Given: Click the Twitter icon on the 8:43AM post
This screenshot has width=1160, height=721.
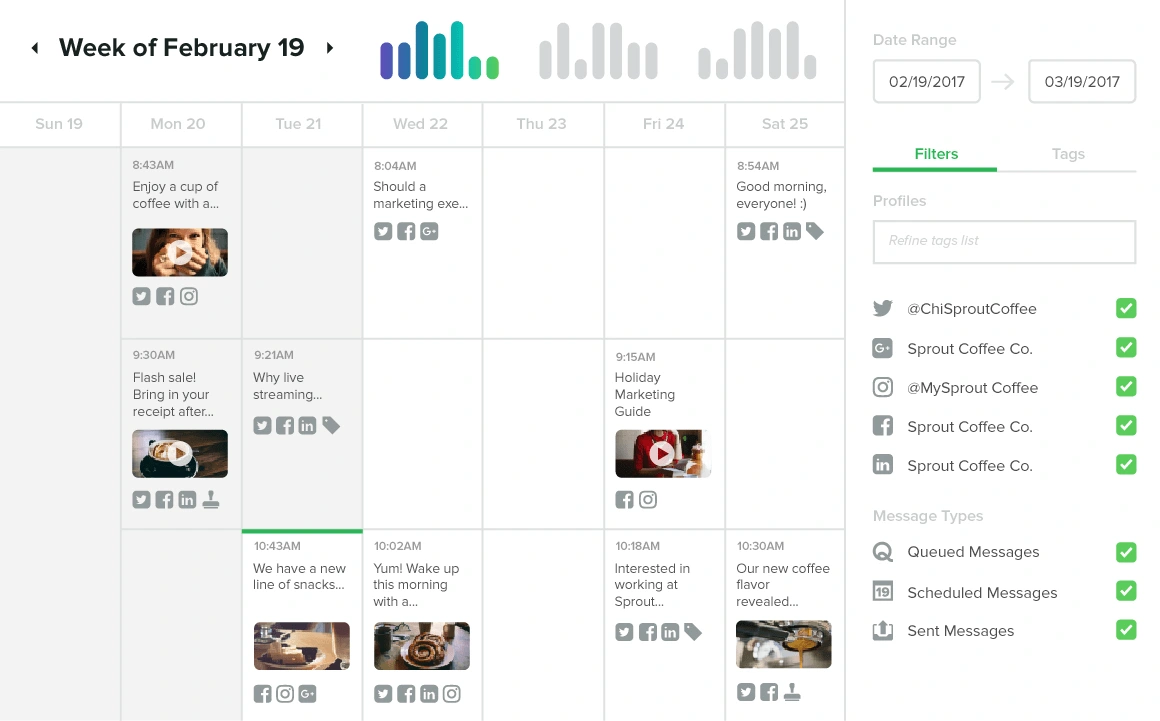Looking at the screenshot, I should click(x=141, y=297).
